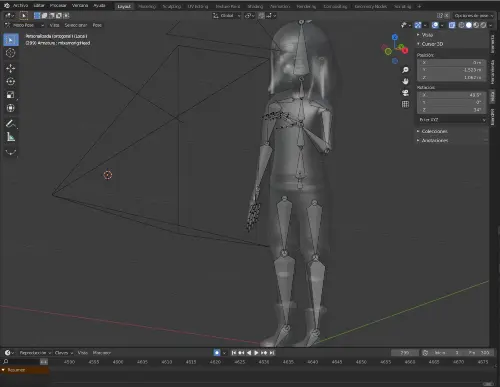
Task: Open the Euler XYZ rotation mode dropdown
Action: 452,120
